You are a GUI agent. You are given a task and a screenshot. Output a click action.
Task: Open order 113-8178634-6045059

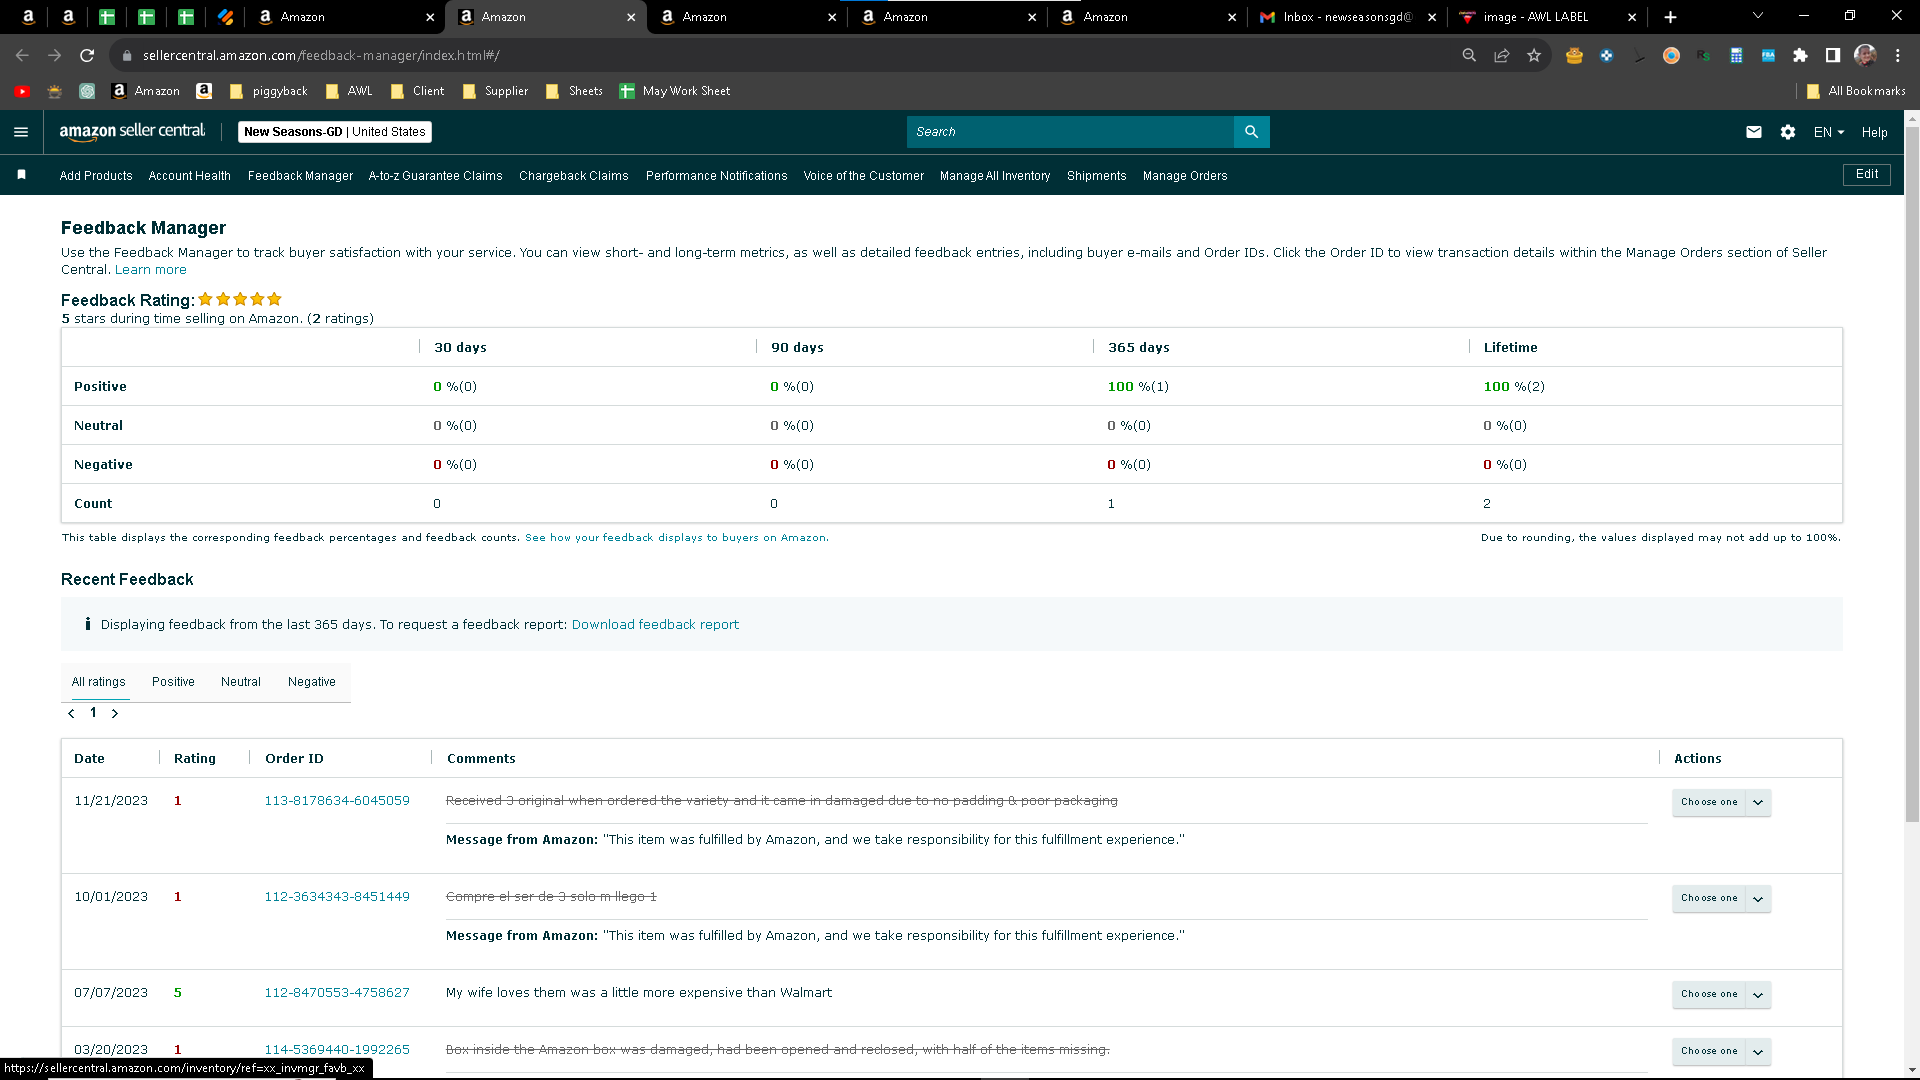pos(337,801)
